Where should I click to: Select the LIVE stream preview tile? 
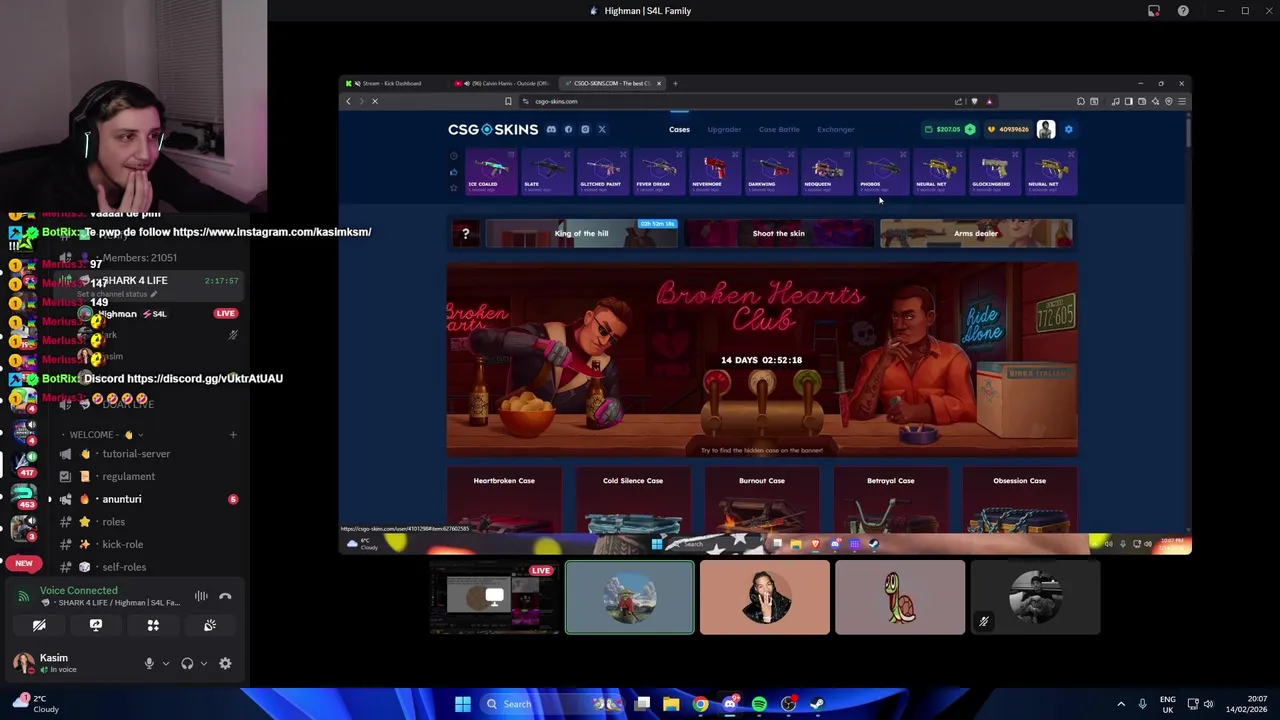coord(494,598)
